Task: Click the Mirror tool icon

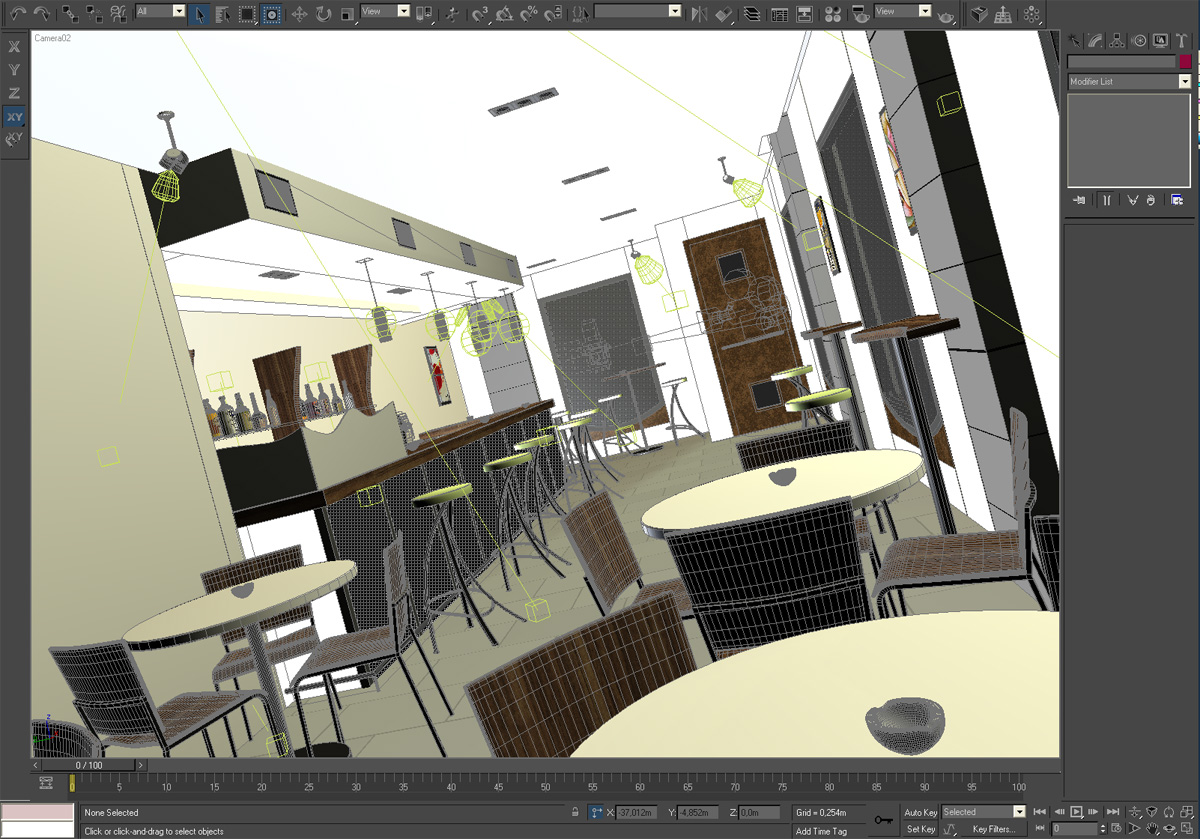Action: click(699, 14)
